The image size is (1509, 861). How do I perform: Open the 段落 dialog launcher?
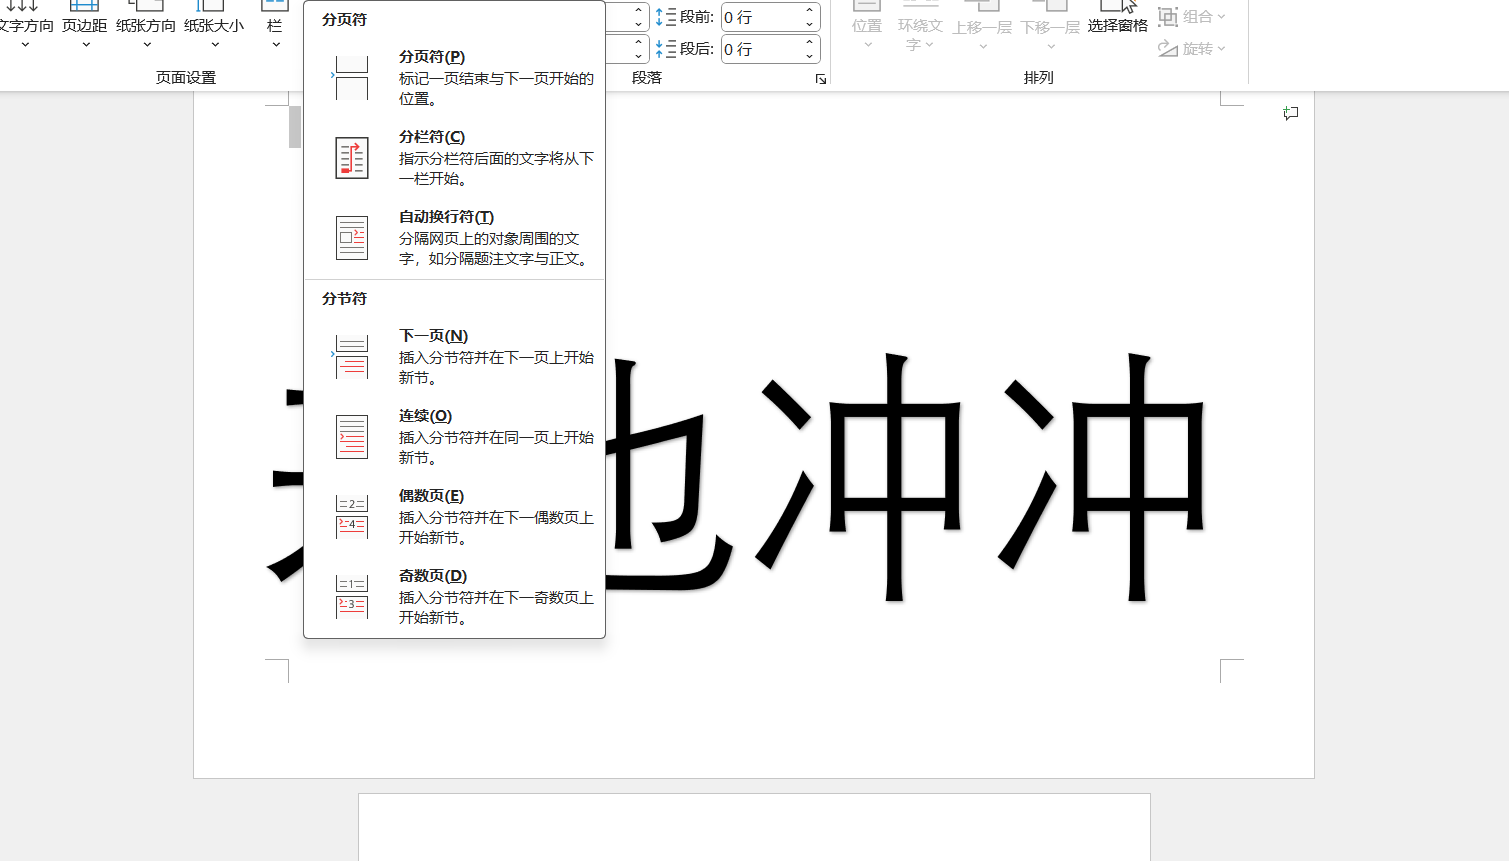point(820,78)
